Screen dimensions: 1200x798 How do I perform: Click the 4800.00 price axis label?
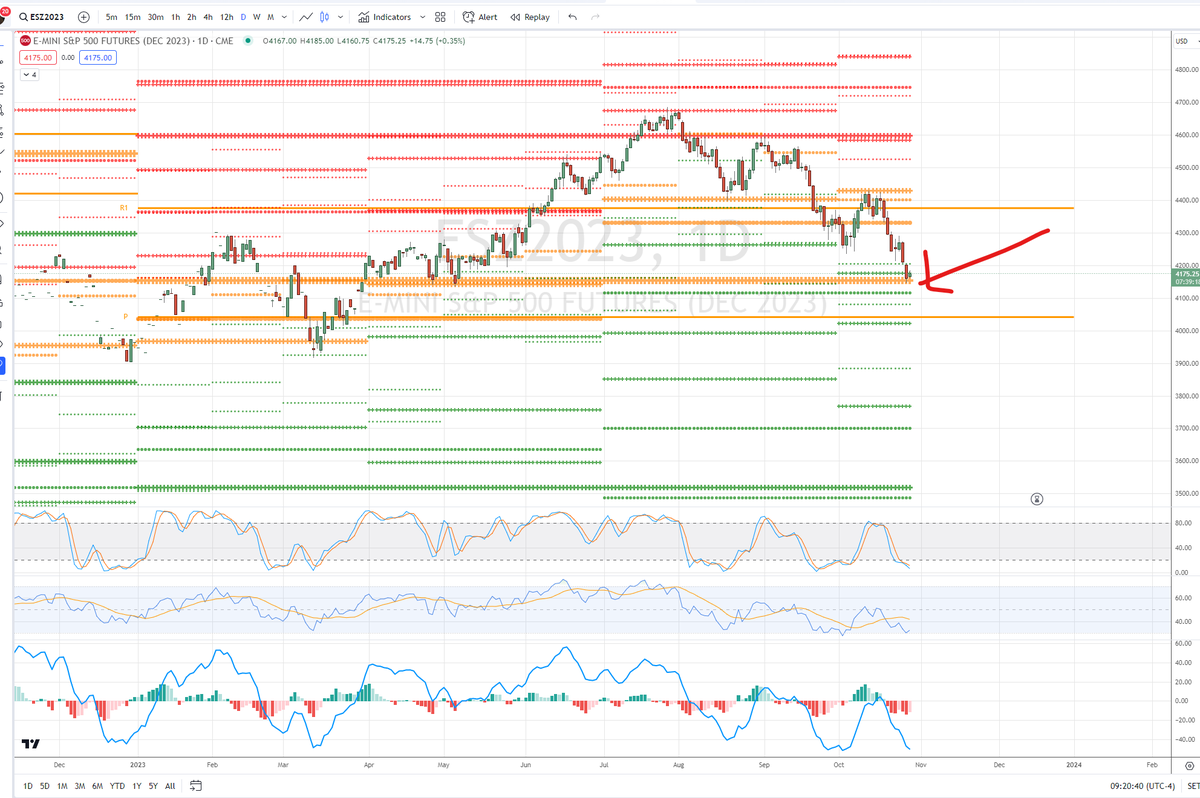pos(1188,69)
